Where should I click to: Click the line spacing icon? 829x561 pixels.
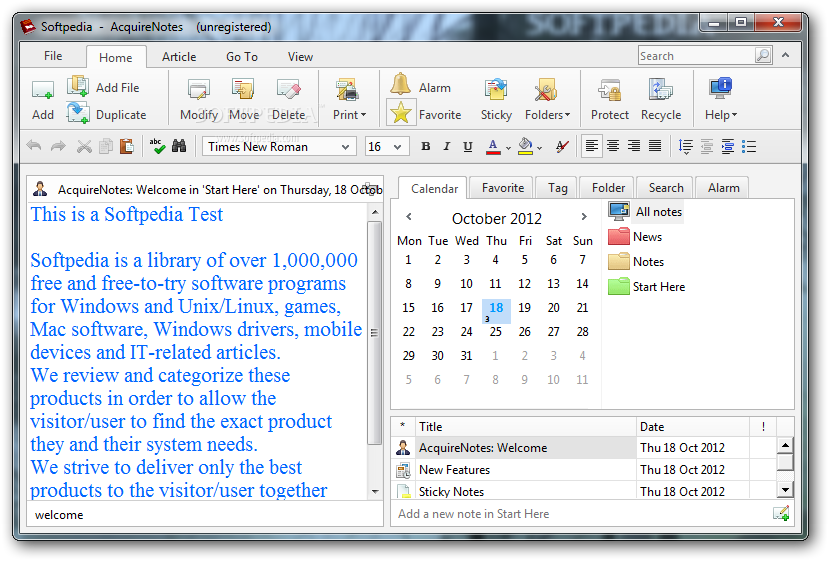(685, 146)
